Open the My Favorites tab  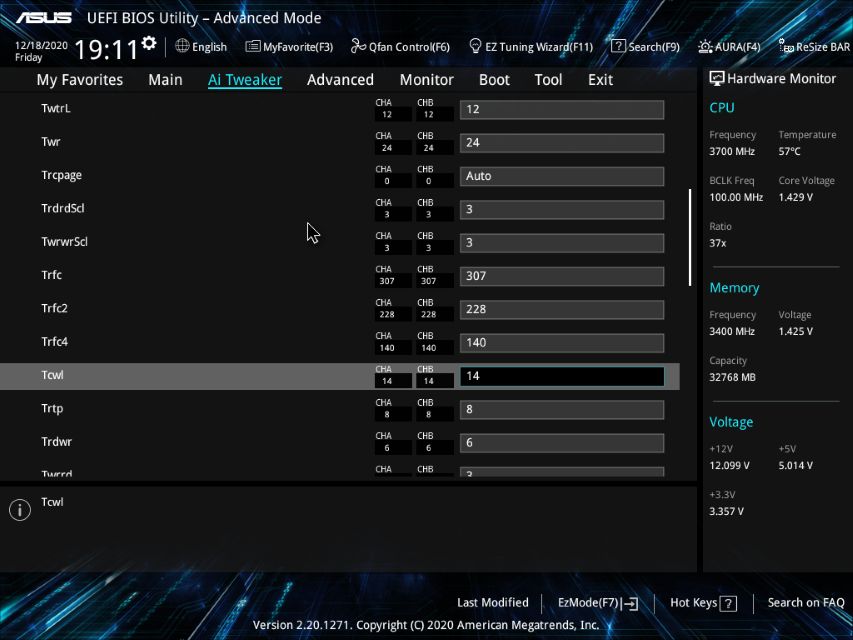coord(79,79)
